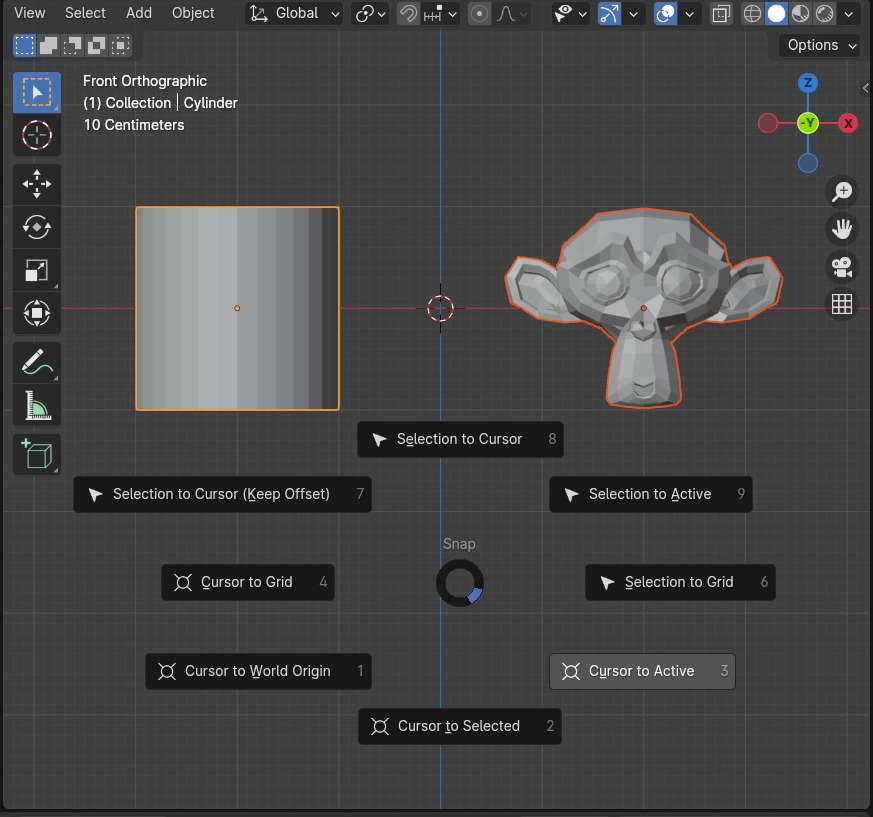This screenshot has width=873, height=817.
Task: Click the green -Y axis gizmo ball
Action: coord(808,123)
